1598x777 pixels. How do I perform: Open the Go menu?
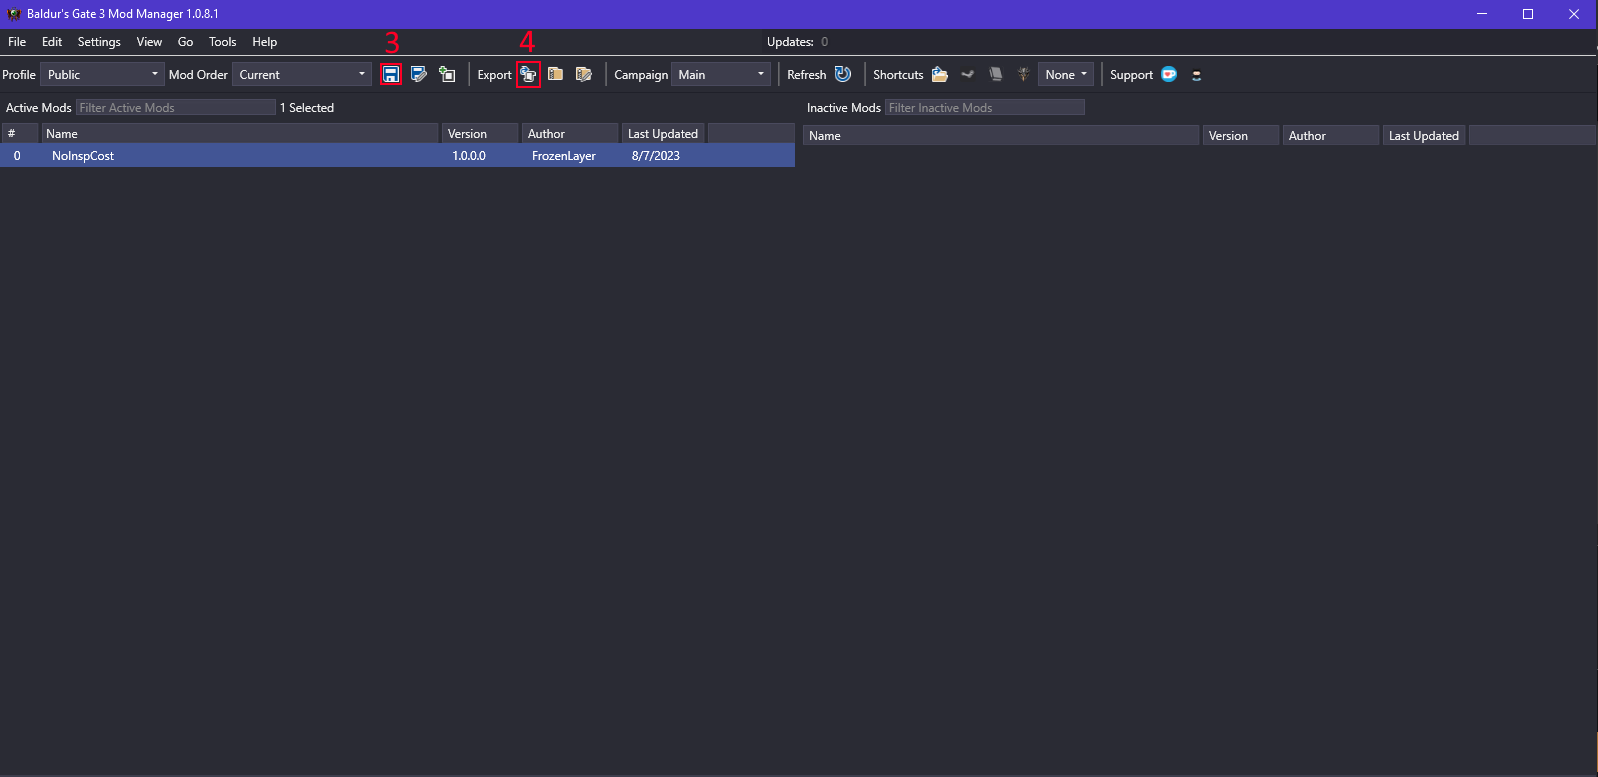(185, 42)
